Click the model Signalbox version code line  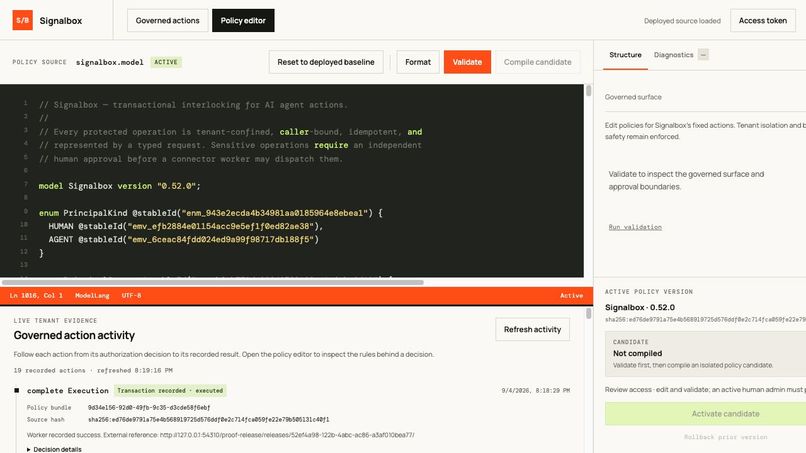point(120,186)
